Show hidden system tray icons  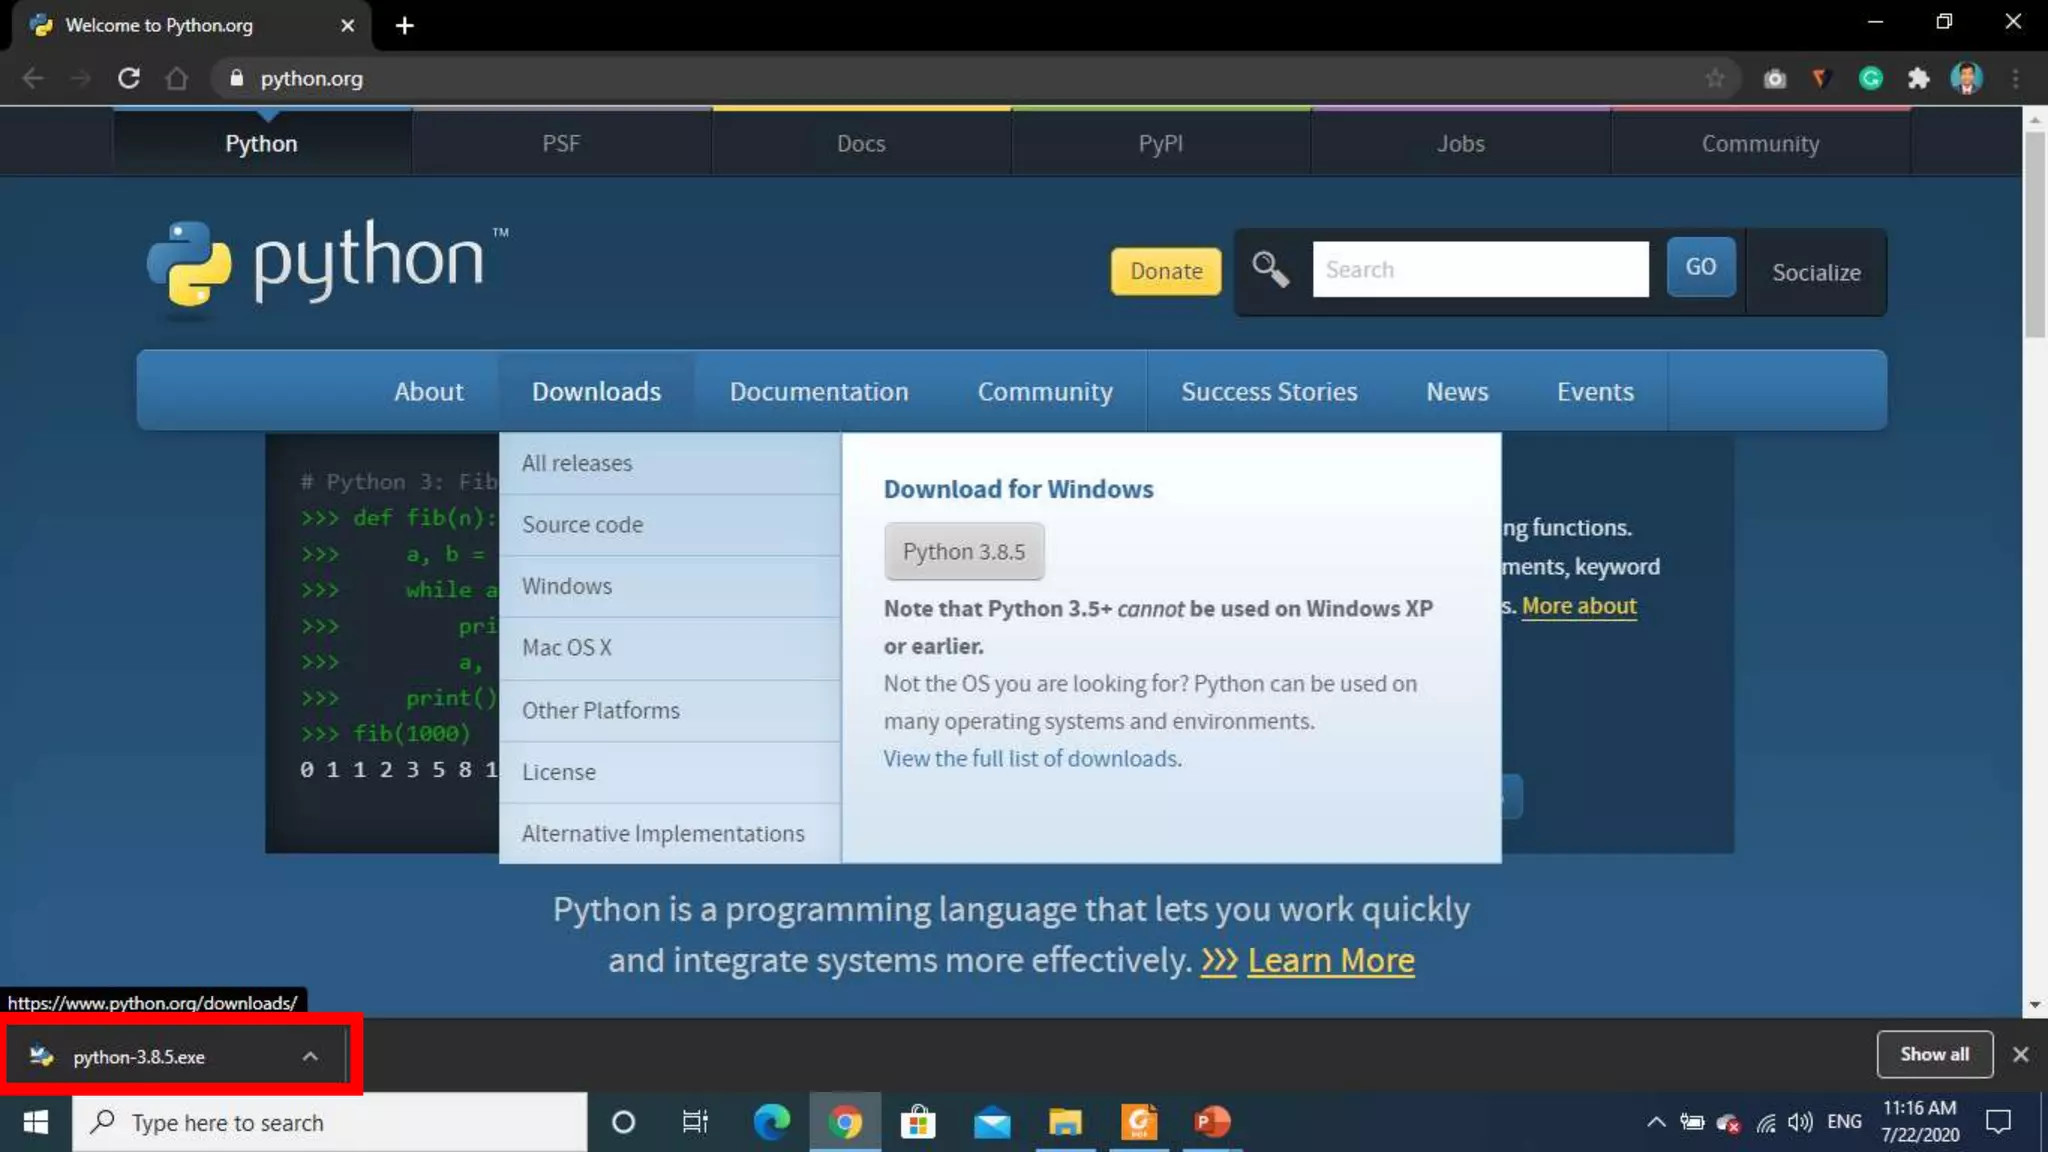pos(1656,1122)
